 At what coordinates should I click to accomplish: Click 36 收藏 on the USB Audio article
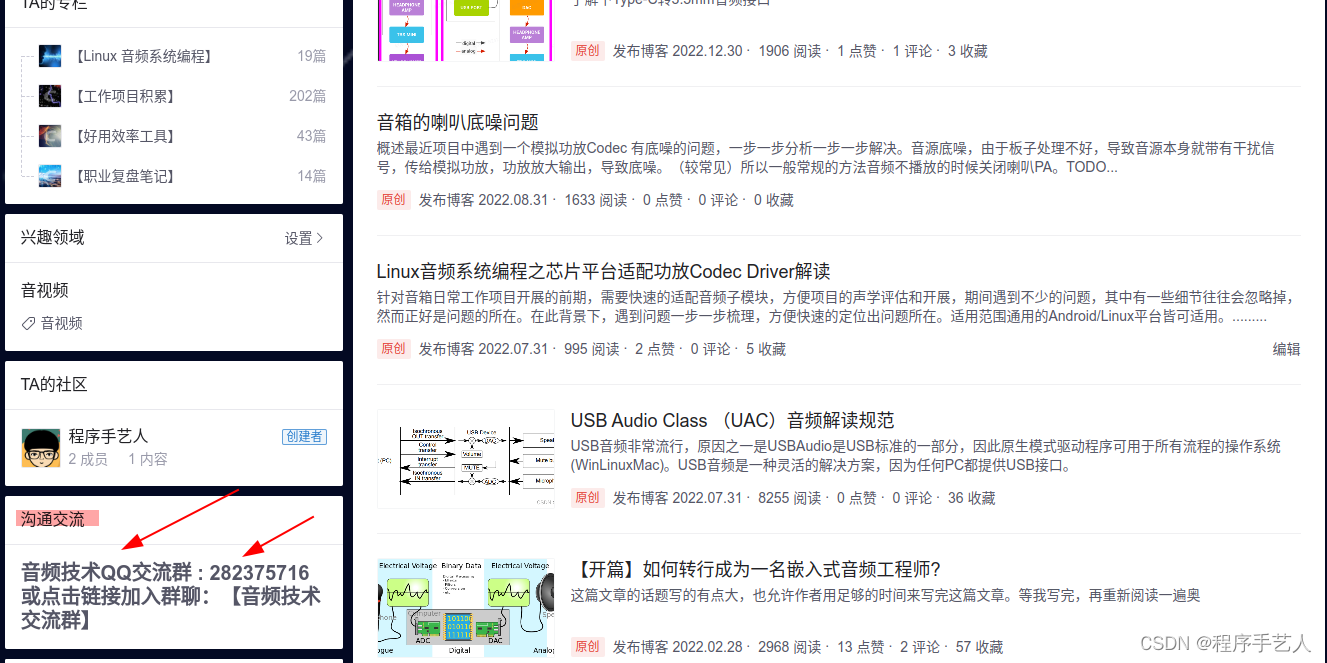[971, 498]
